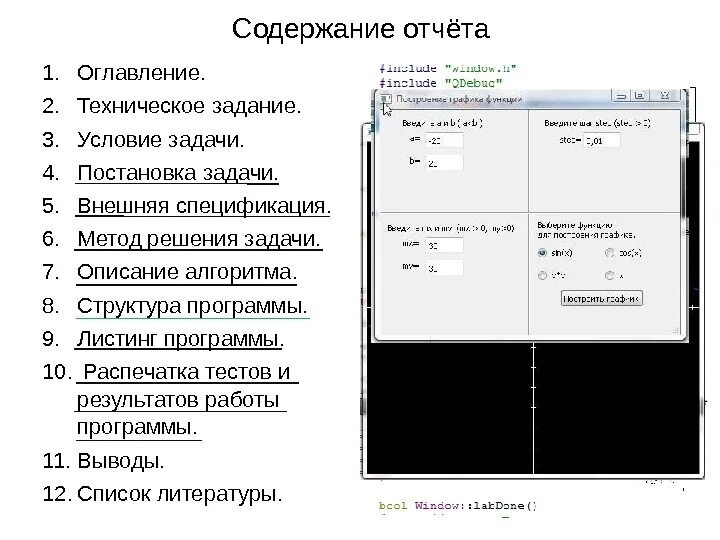This screenshot has width=720, height=540.
Task: Click the 'Построить график' button
Action: (x=602, y=298)
